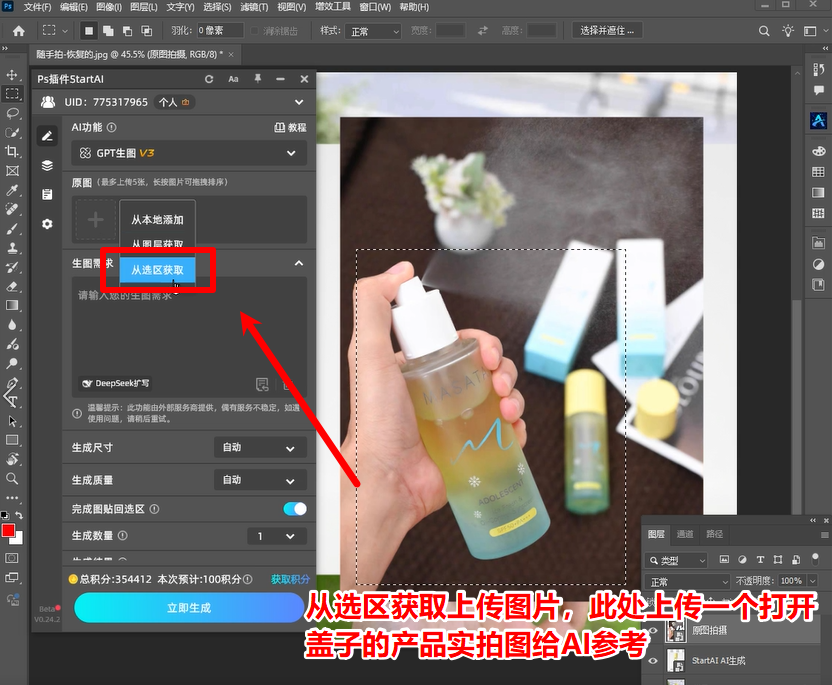Open the layers stack icon in StartAI sidebar
This screenshot has width=832, height=685.
point(47,166)
